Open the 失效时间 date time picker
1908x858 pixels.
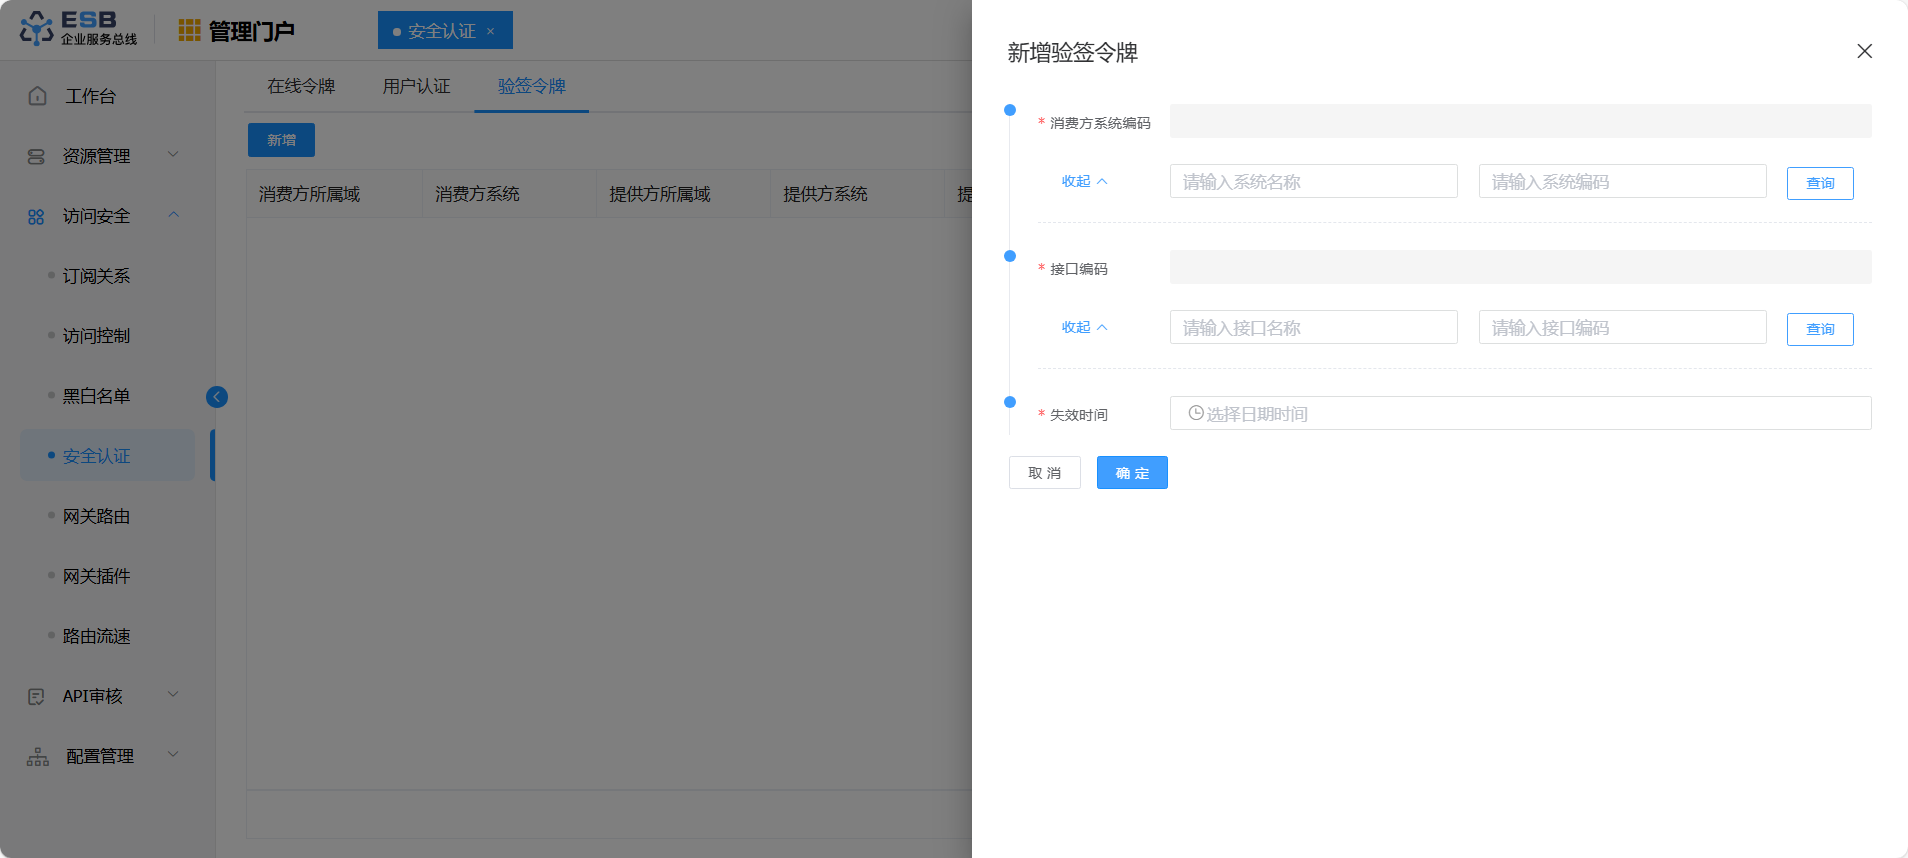tap(1520, 414)
